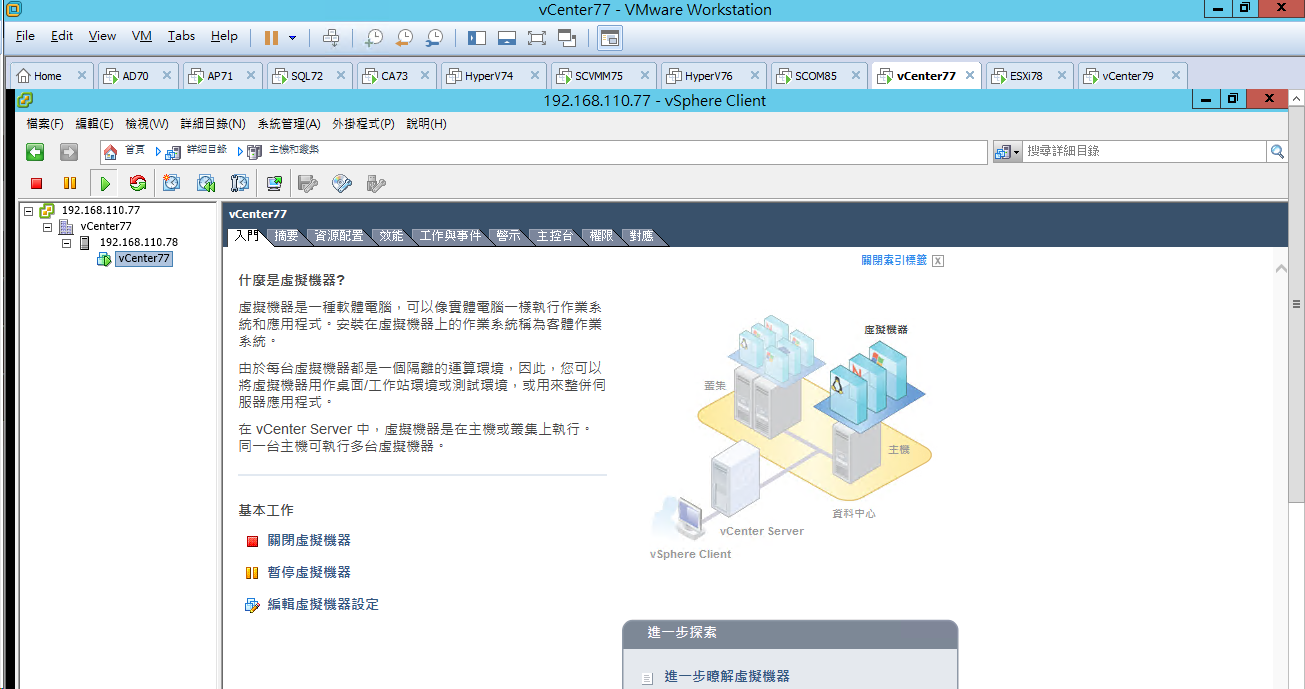Open Workstation snapshot manager wrench-clock icon

[434, 37]
